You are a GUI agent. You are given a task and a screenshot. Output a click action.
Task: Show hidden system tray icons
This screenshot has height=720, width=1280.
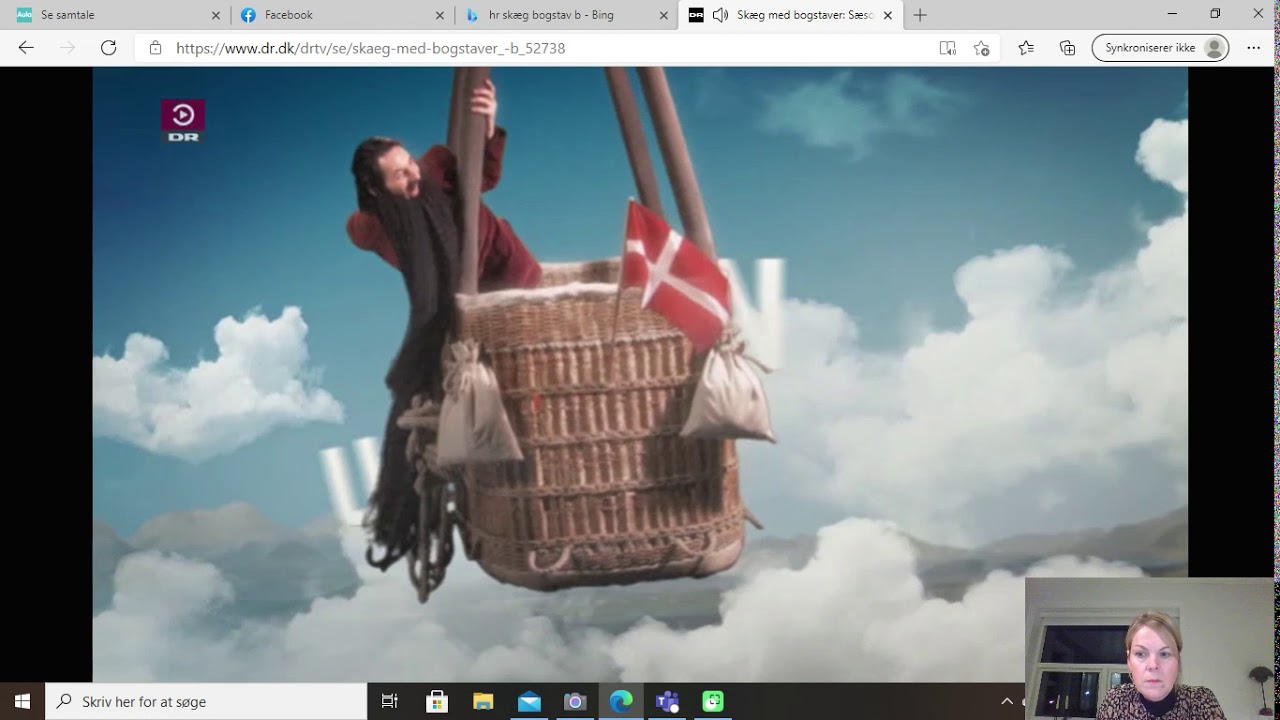tap(1007, 701)
